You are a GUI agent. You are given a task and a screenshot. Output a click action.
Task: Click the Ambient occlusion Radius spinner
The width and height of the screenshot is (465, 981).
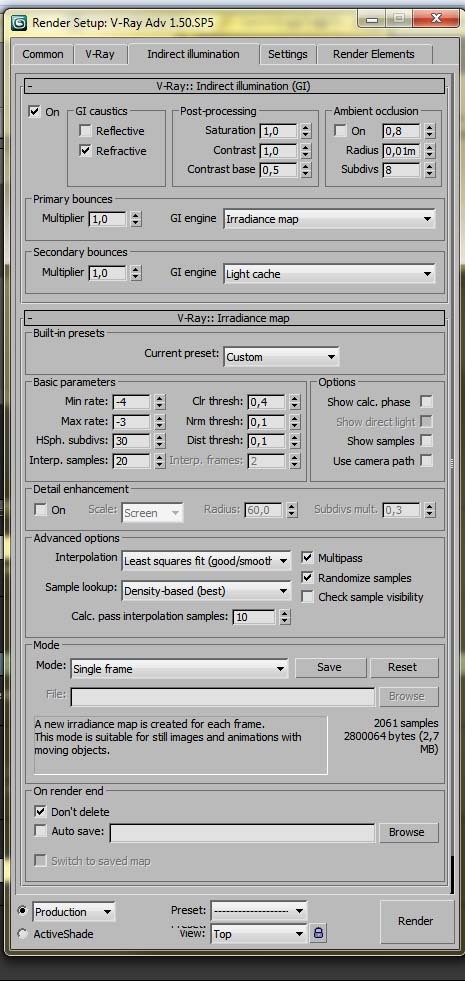coord(429,151)
